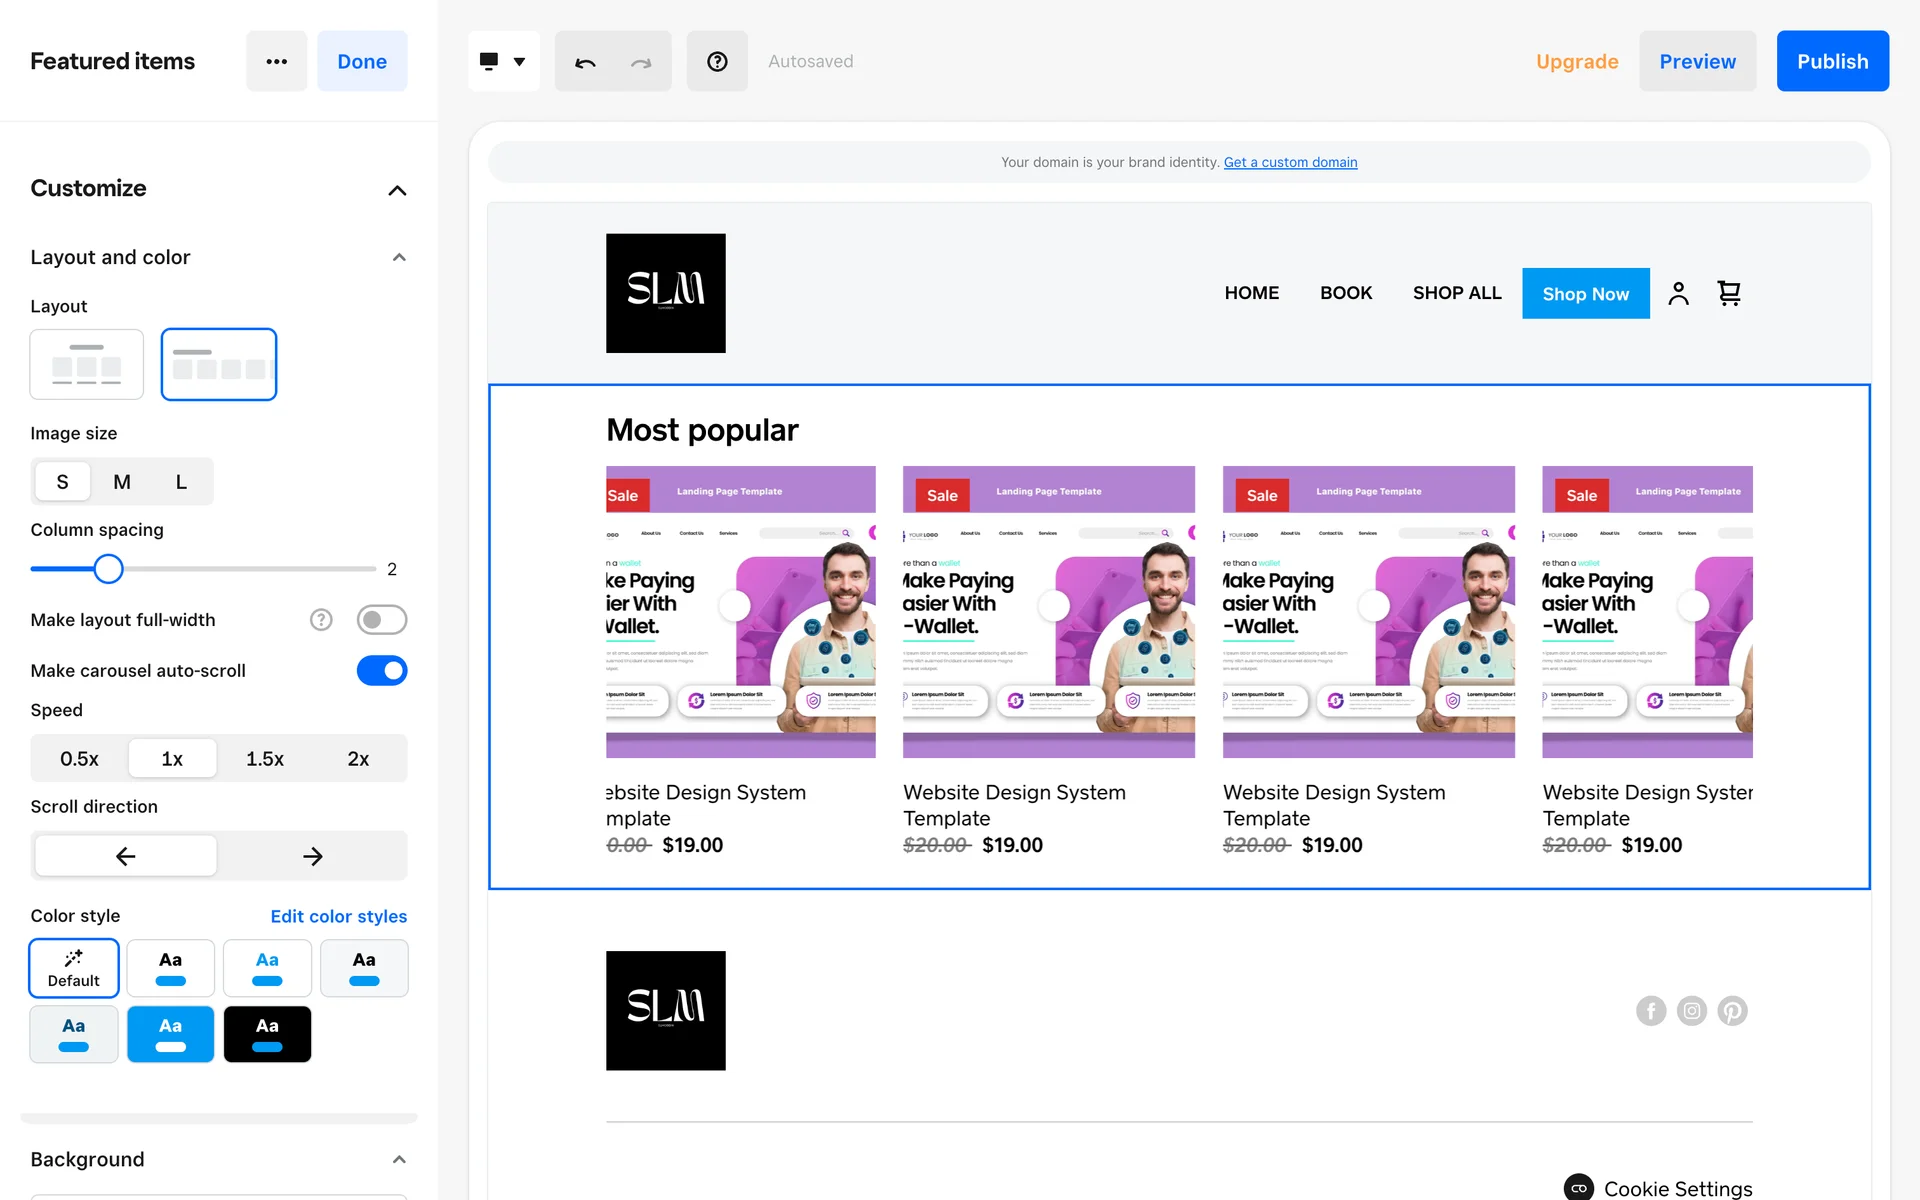Open the Pinterest social icon in footer

[x=1732, y=1011]
